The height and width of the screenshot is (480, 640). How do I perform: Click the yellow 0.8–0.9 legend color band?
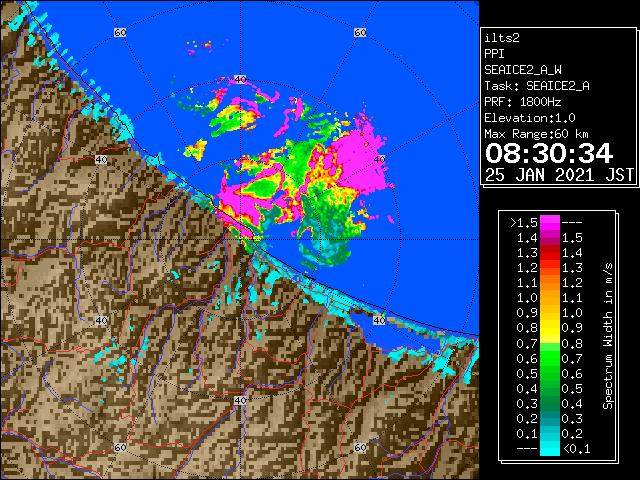point(550,328)
